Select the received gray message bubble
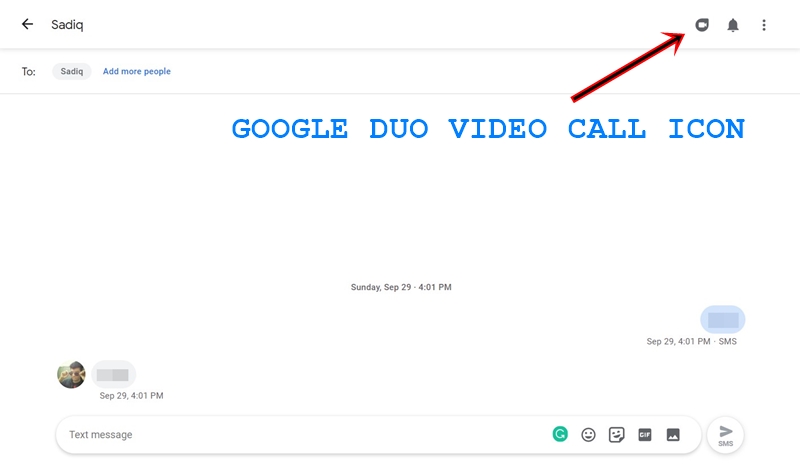 coord(113,375)
